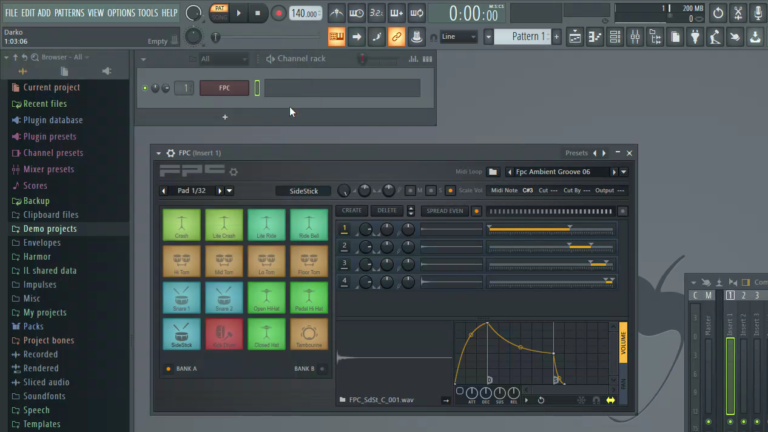Toggle the FPC channel mute LED
This screenshot has width=768, height=432.
click(x=146, y=88)
